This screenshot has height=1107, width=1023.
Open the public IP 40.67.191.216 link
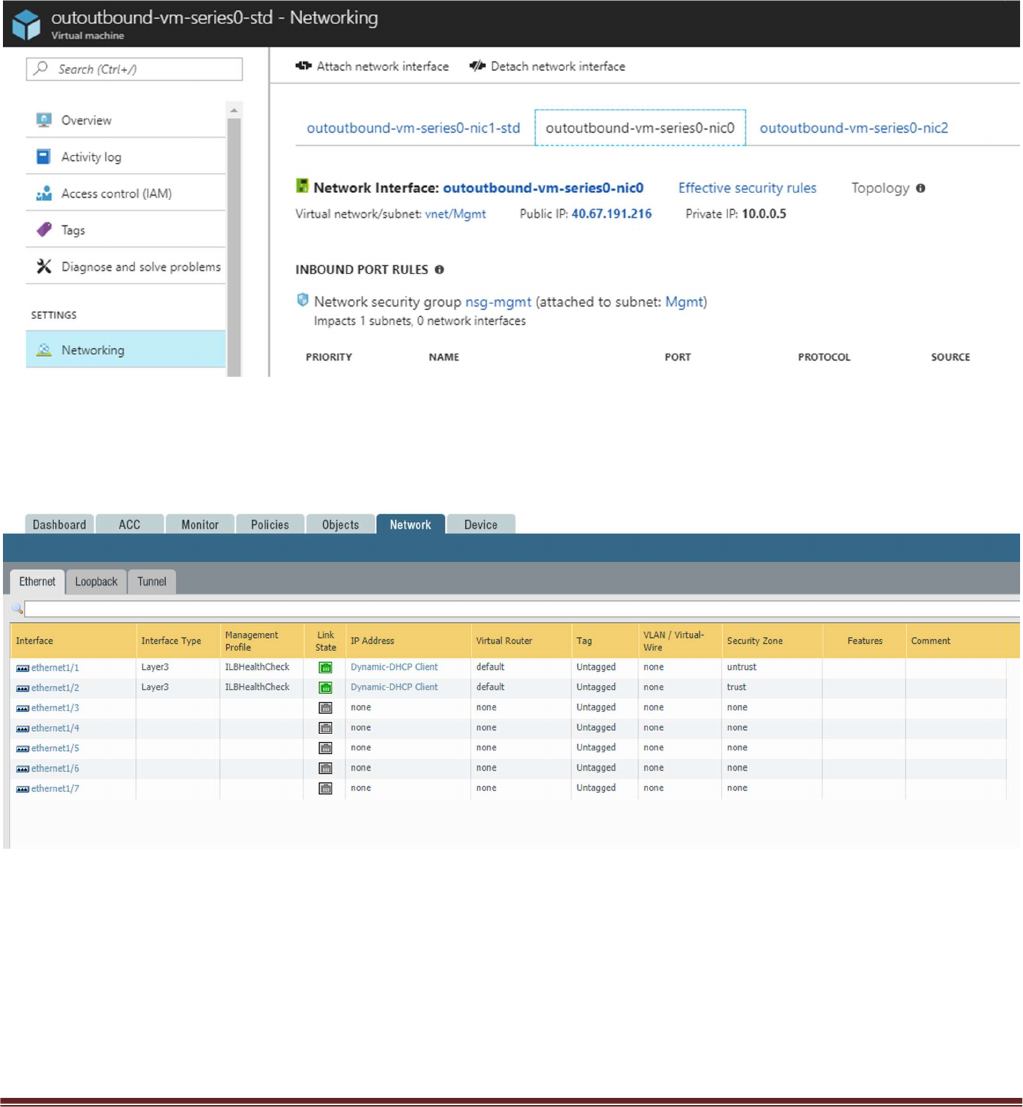click(611, 214)
